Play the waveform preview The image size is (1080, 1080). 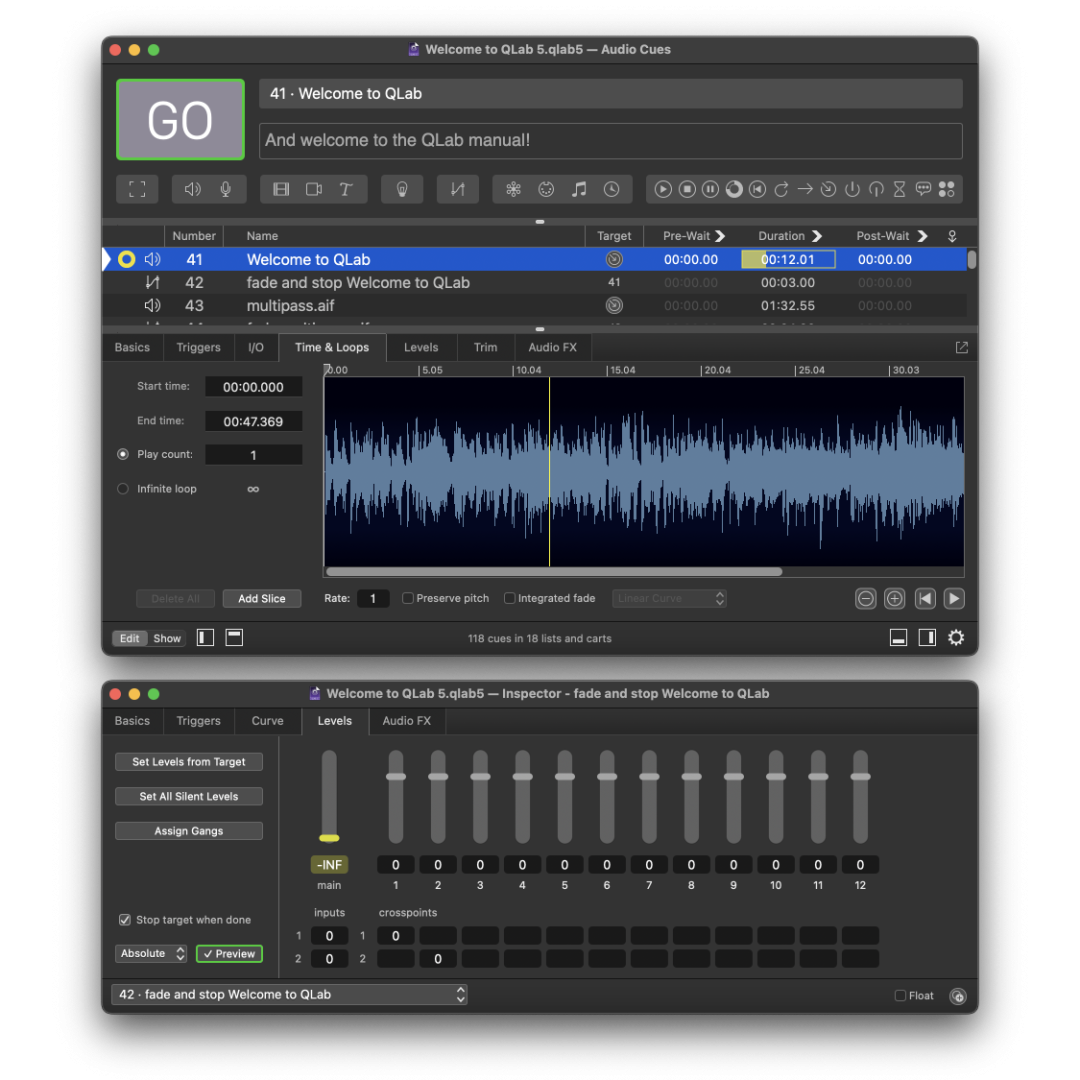coord(954,599)
